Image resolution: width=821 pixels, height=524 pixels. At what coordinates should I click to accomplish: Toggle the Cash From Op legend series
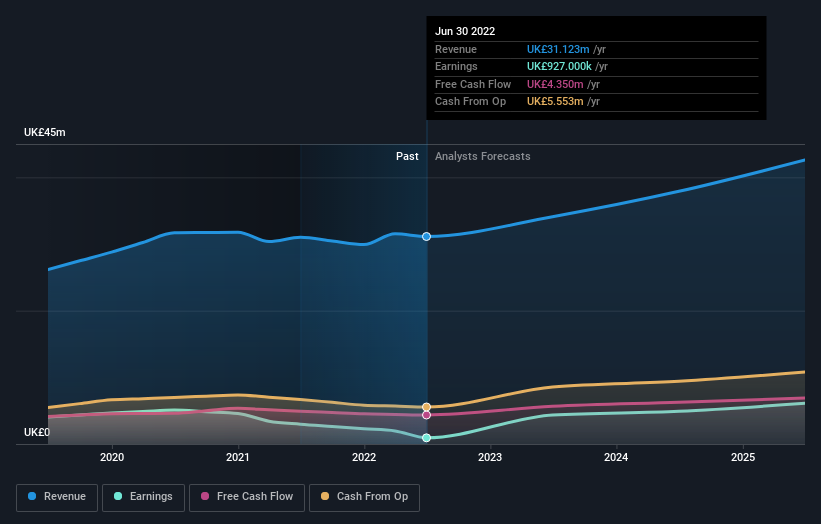tap(364, 497)
